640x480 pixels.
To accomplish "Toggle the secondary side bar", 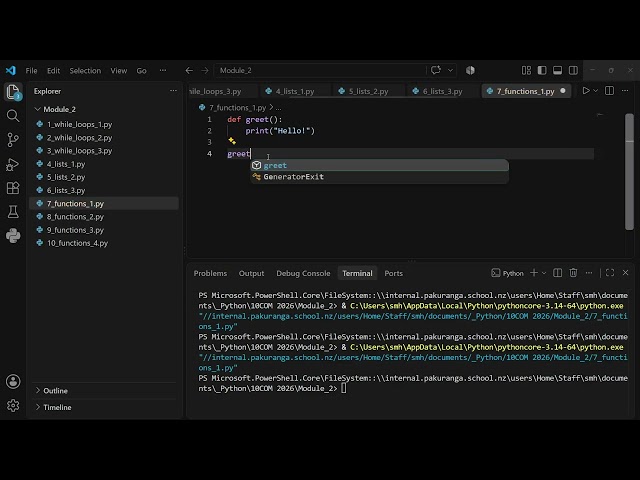I will (x=573, y=70).
